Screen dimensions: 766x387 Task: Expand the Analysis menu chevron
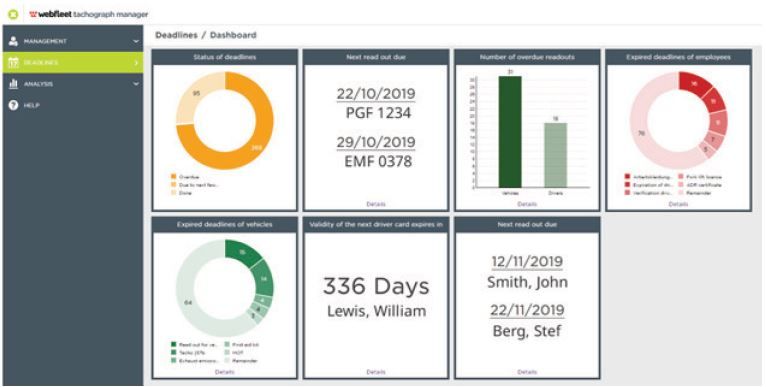coord(136,84)
